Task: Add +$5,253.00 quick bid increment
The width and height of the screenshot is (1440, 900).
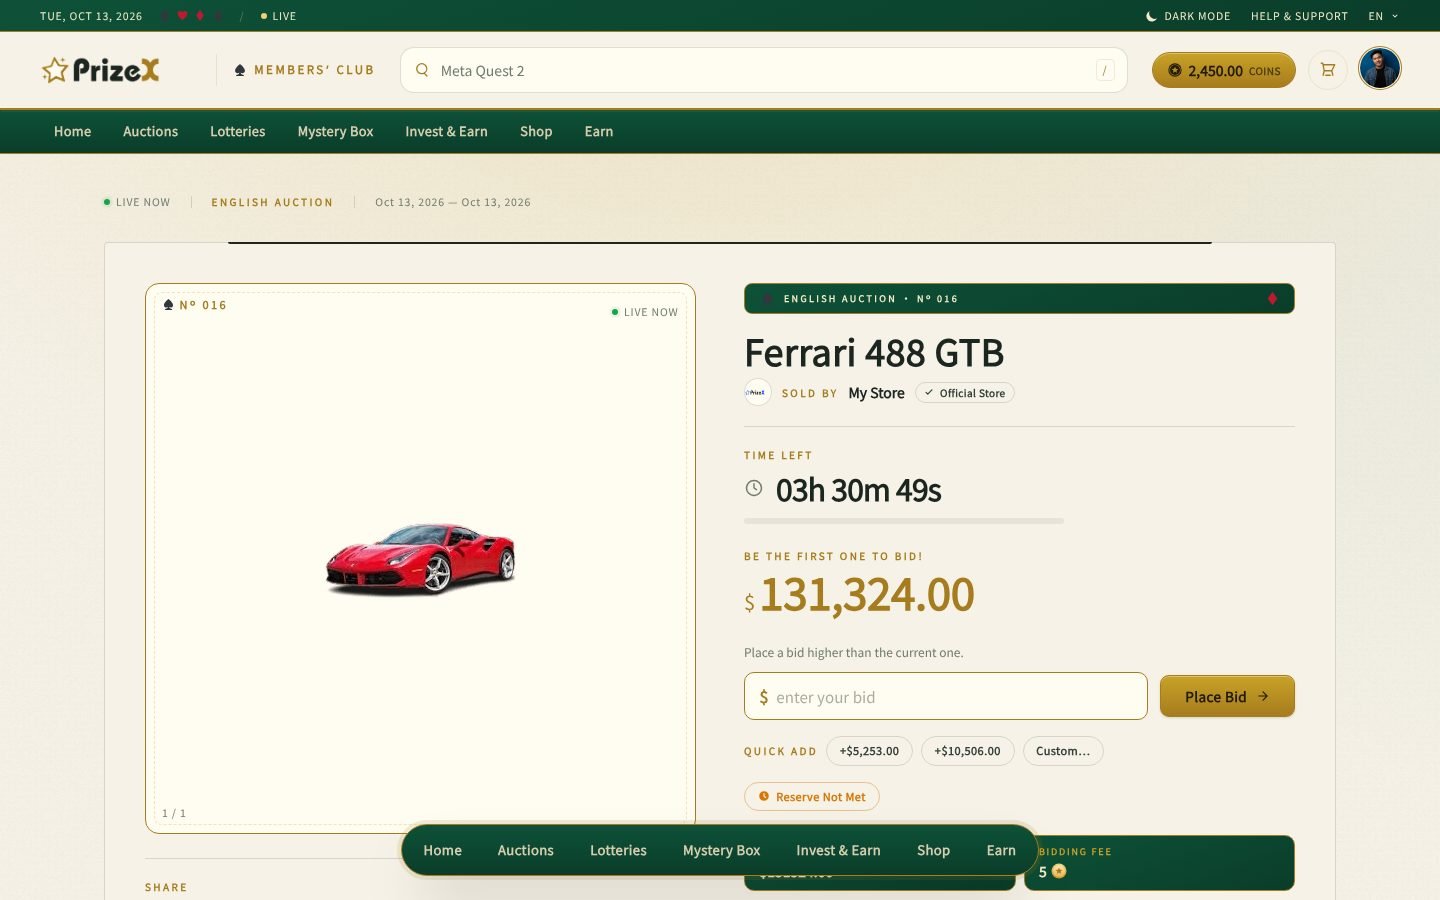Action: (x=869, y=751)
